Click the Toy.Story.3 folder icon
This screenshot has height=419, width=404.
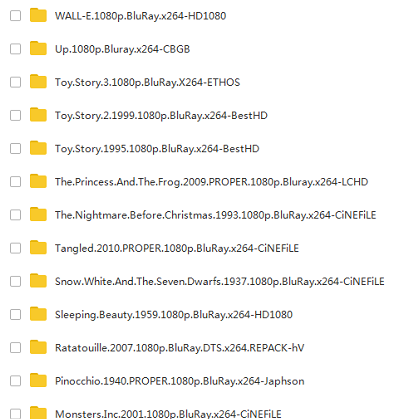[38, 82]
